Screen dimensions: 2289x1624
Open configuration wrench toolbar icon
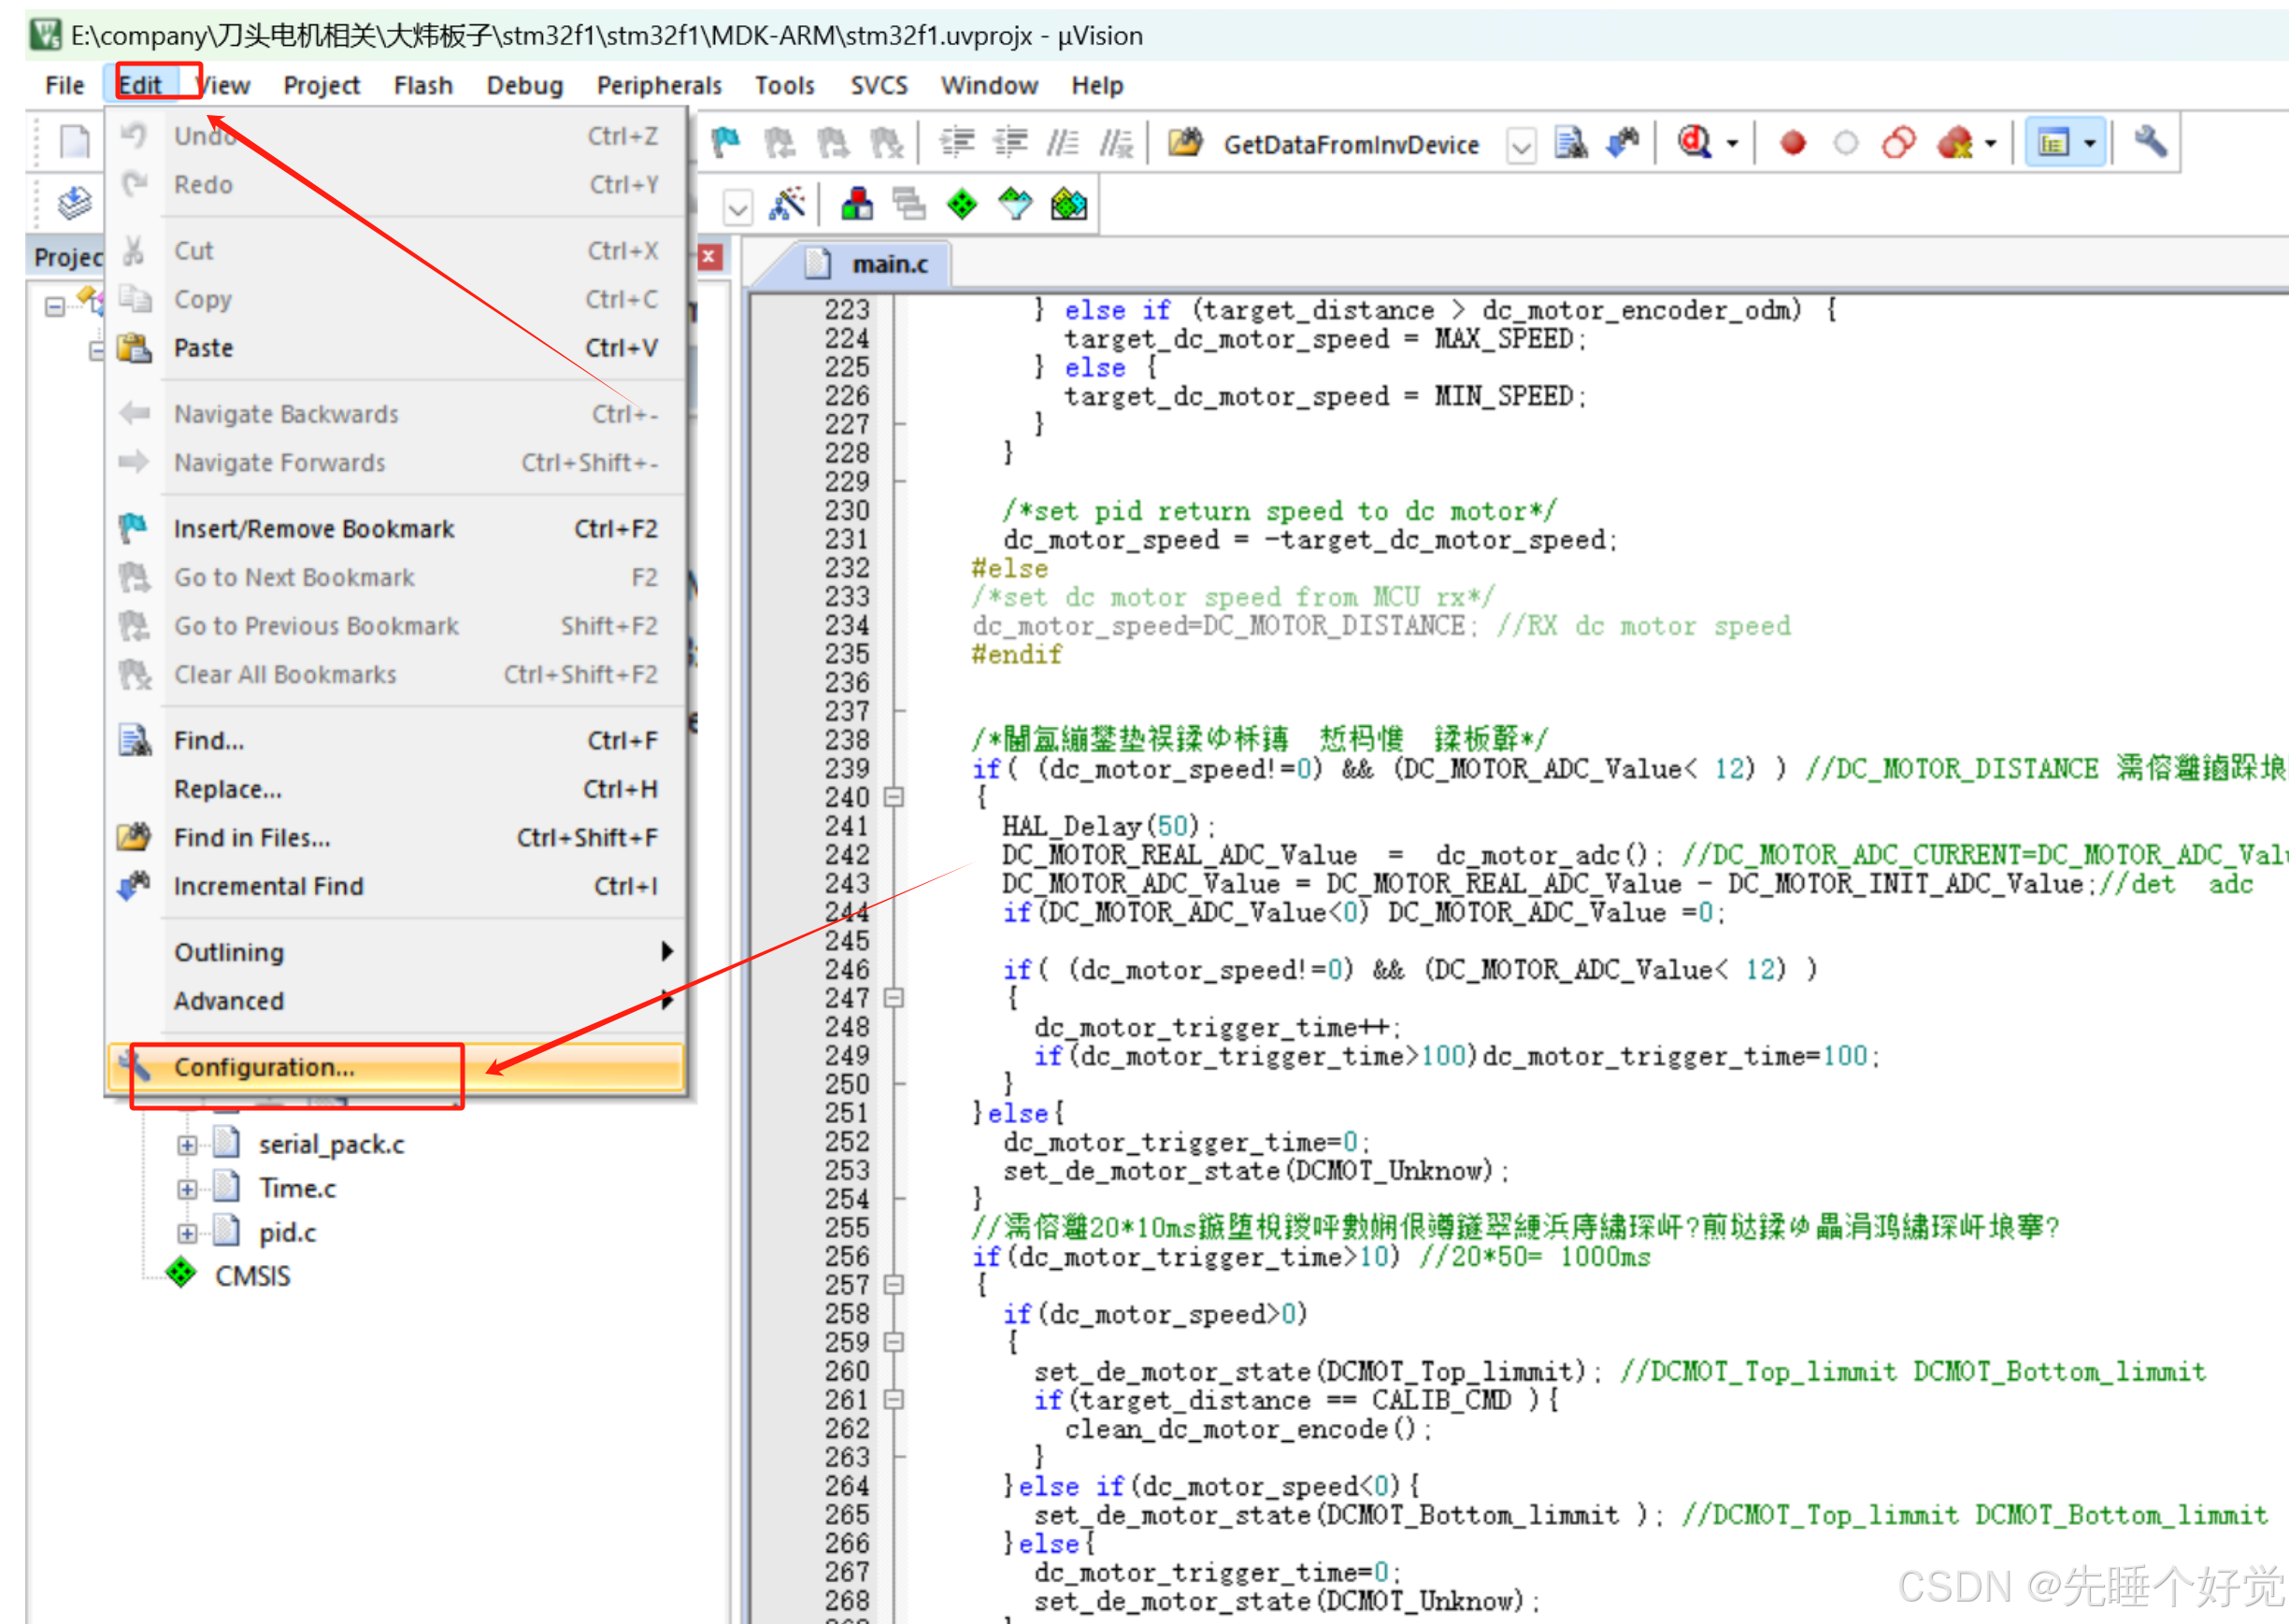coord(2150,143)
